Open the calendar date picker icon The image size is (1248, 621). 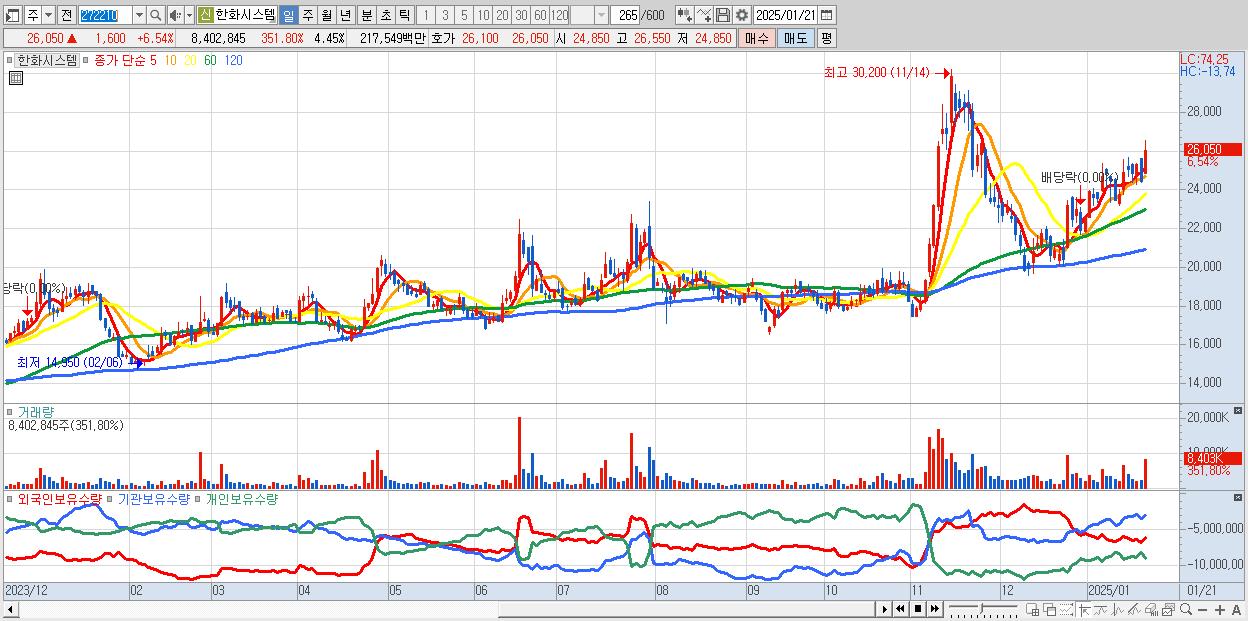826,15
